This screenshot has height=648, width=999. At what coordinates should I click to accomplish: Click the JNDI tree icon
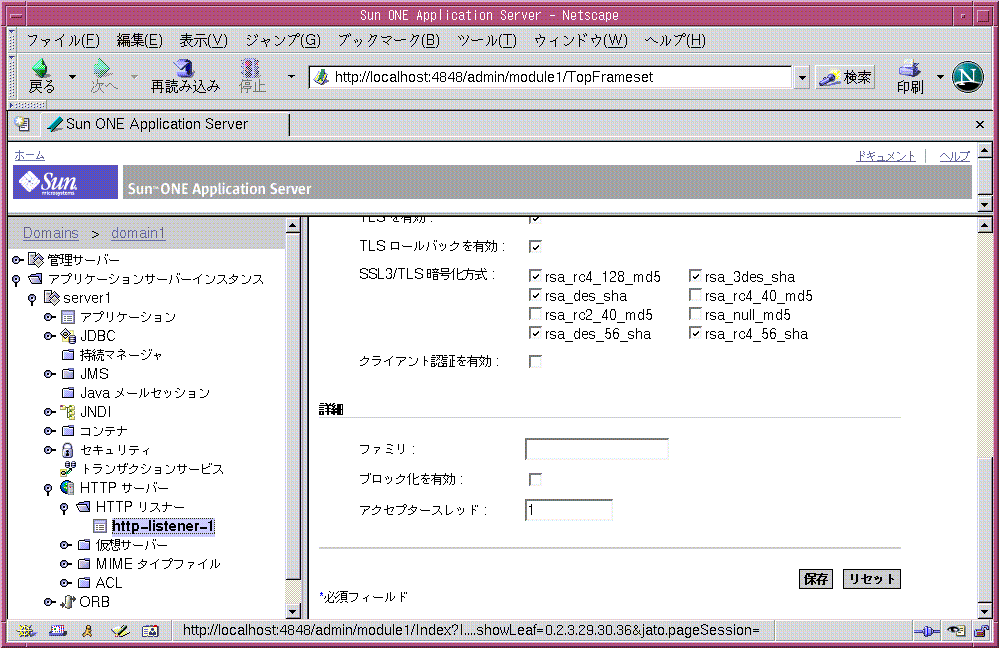click(68, 412)
